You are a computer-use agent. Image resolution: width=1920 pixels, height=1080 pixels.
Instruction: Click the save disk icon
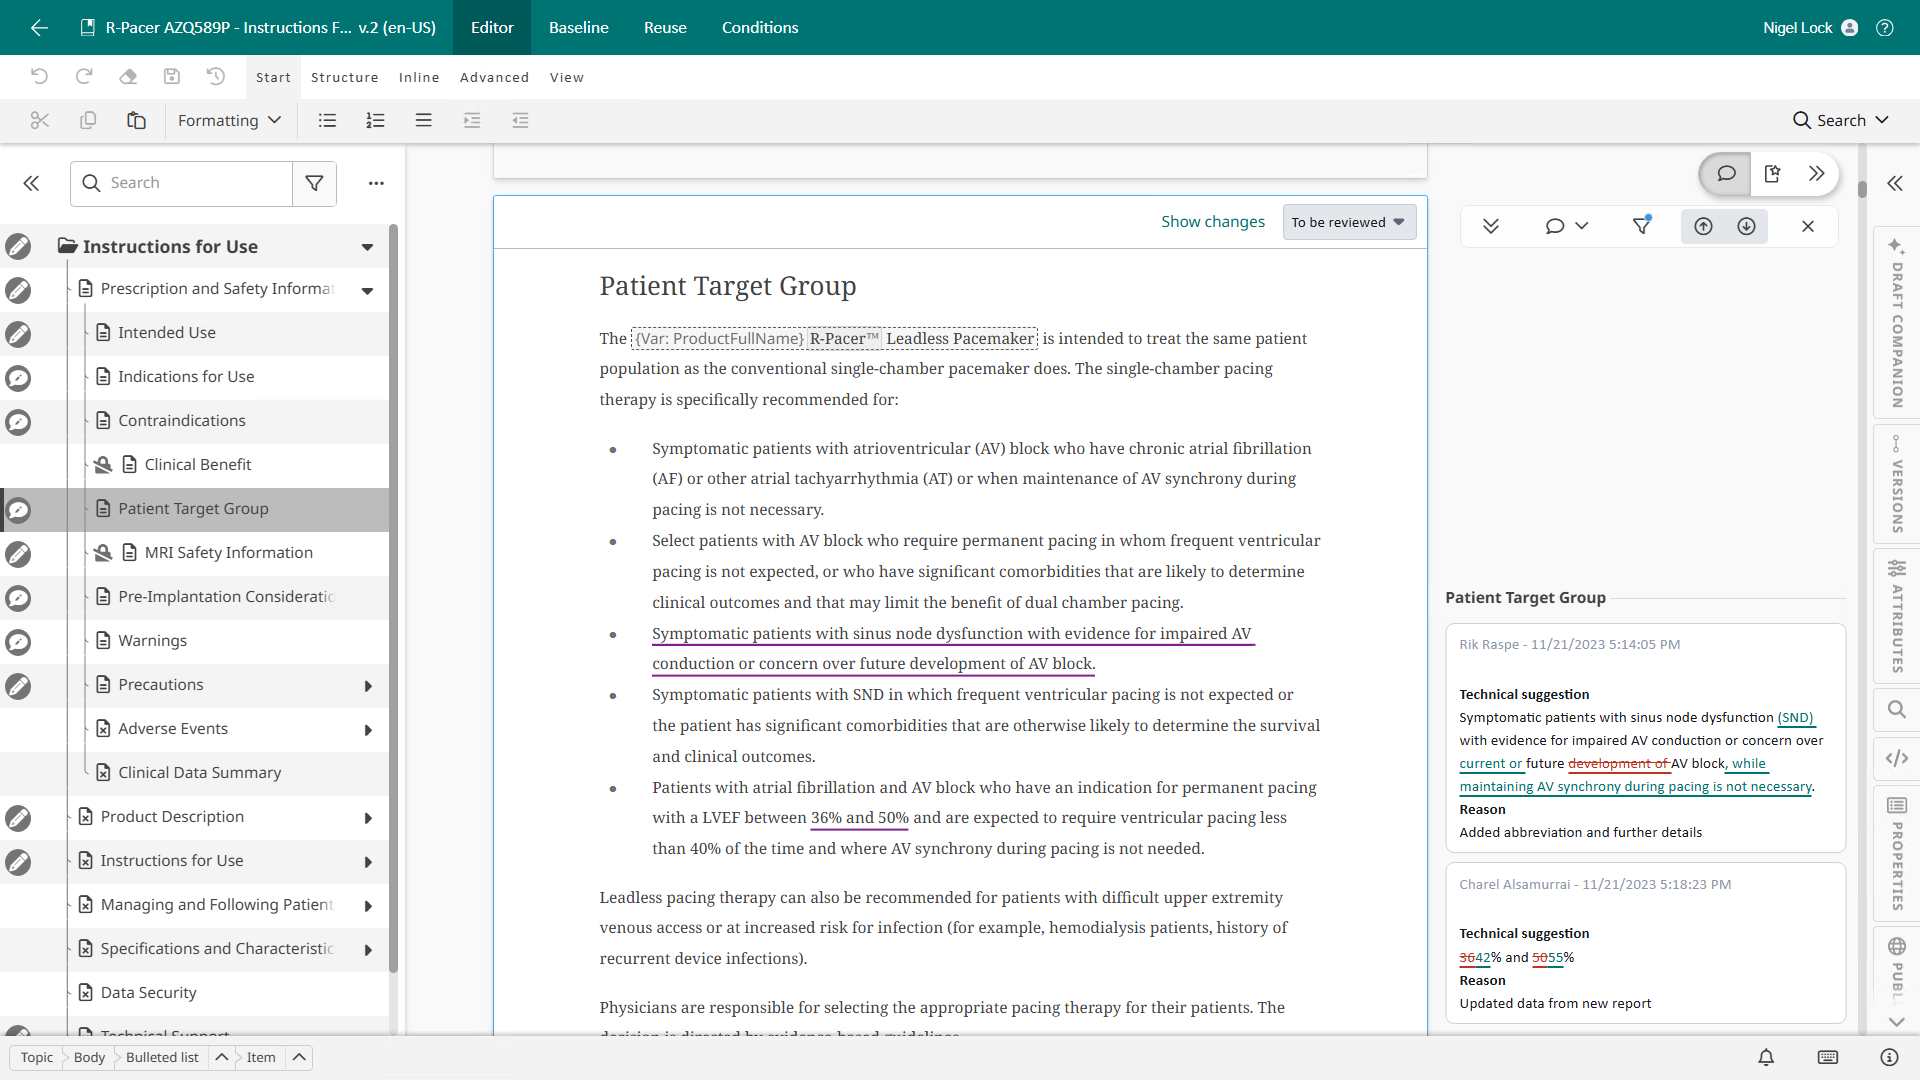(172, 76)
